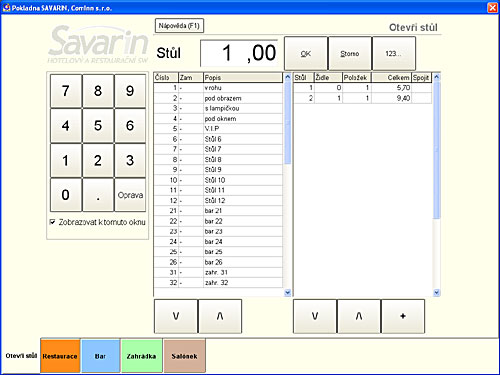500x375 pixels.
Task: Move up in the table list with Λ
Action: (x=220, y=316)
